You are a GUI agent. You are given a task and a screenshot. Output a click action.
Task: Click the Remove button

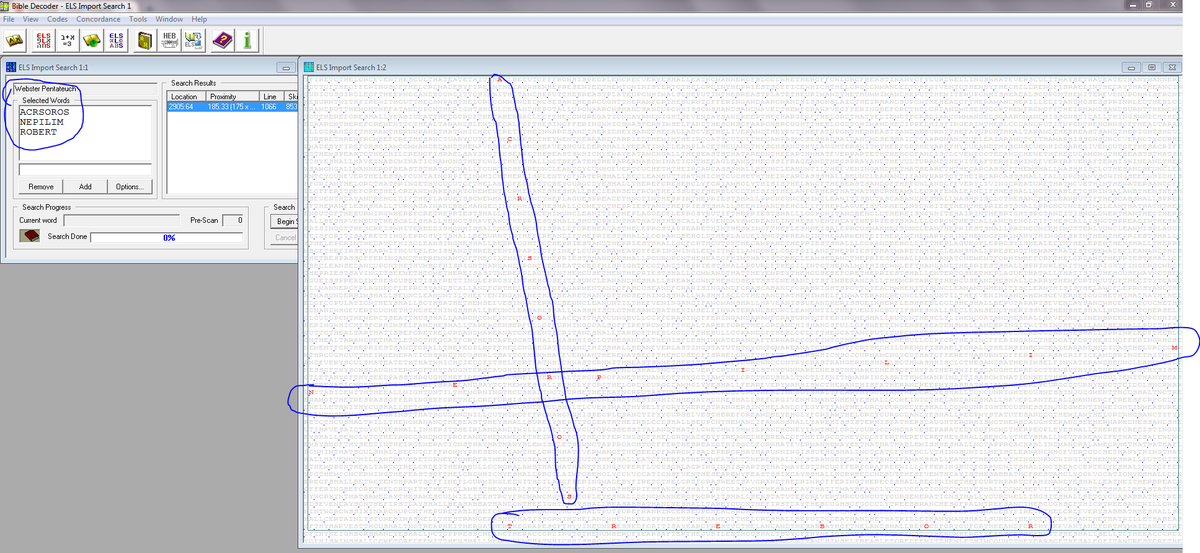(41, 187)
